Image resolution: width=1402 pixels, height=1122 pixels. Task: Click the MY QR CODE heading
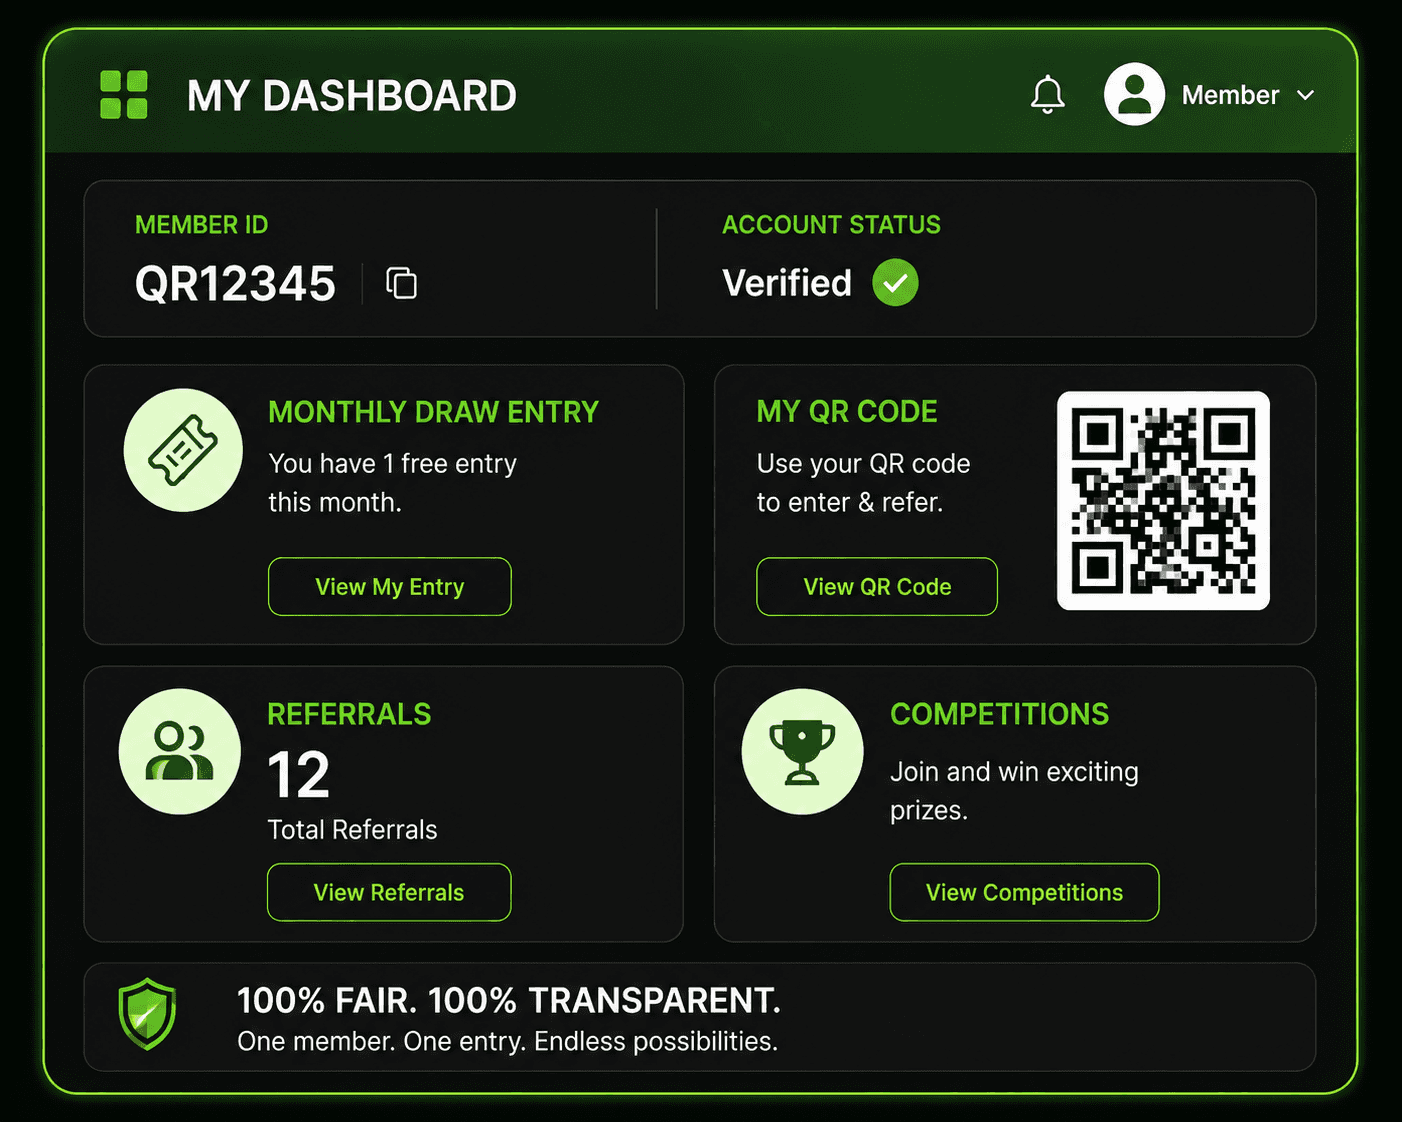coord(847,411)
